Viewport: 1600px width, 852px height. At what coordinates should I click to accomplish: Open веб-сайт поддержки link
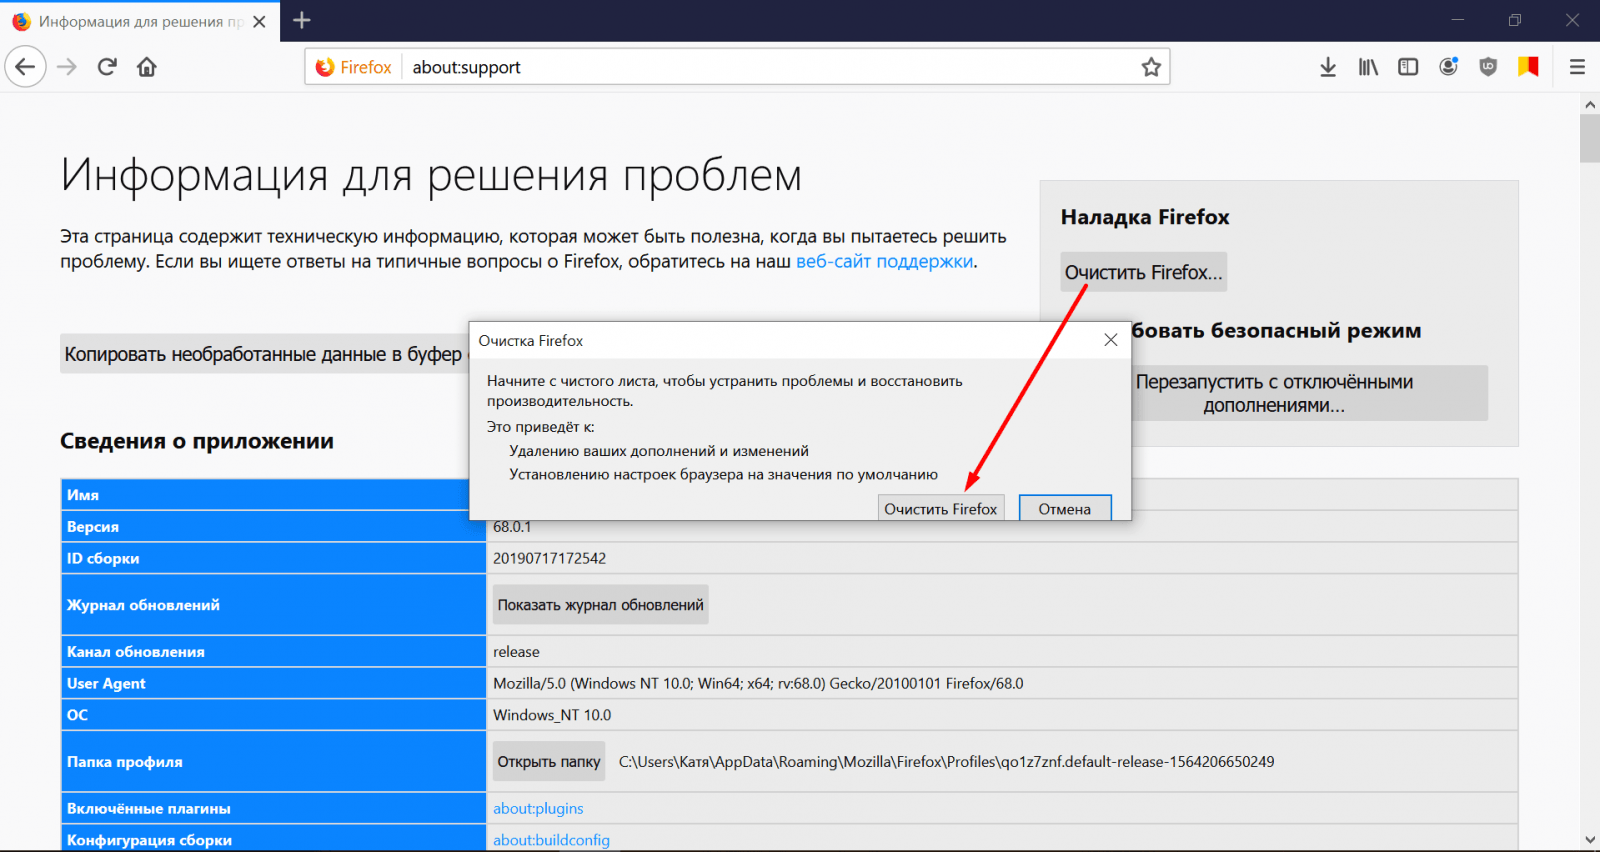pos(884,261)
